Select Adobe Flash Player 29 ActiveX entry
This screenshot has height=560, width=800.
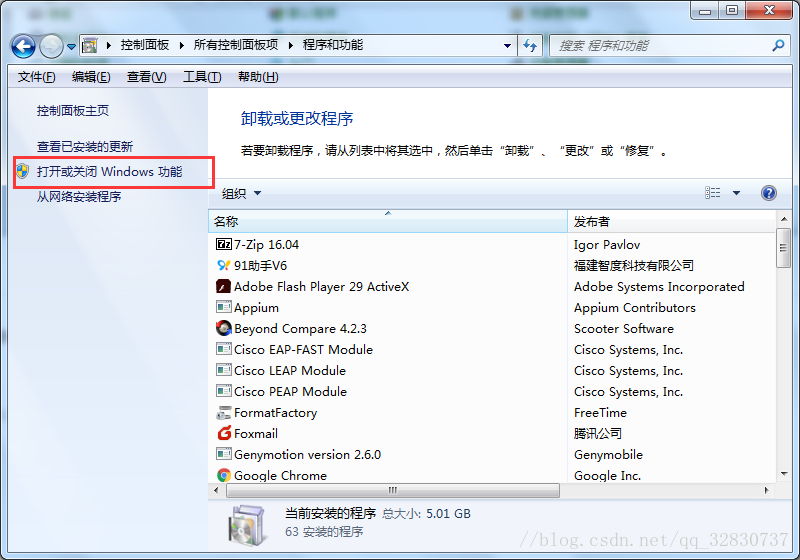321,287
